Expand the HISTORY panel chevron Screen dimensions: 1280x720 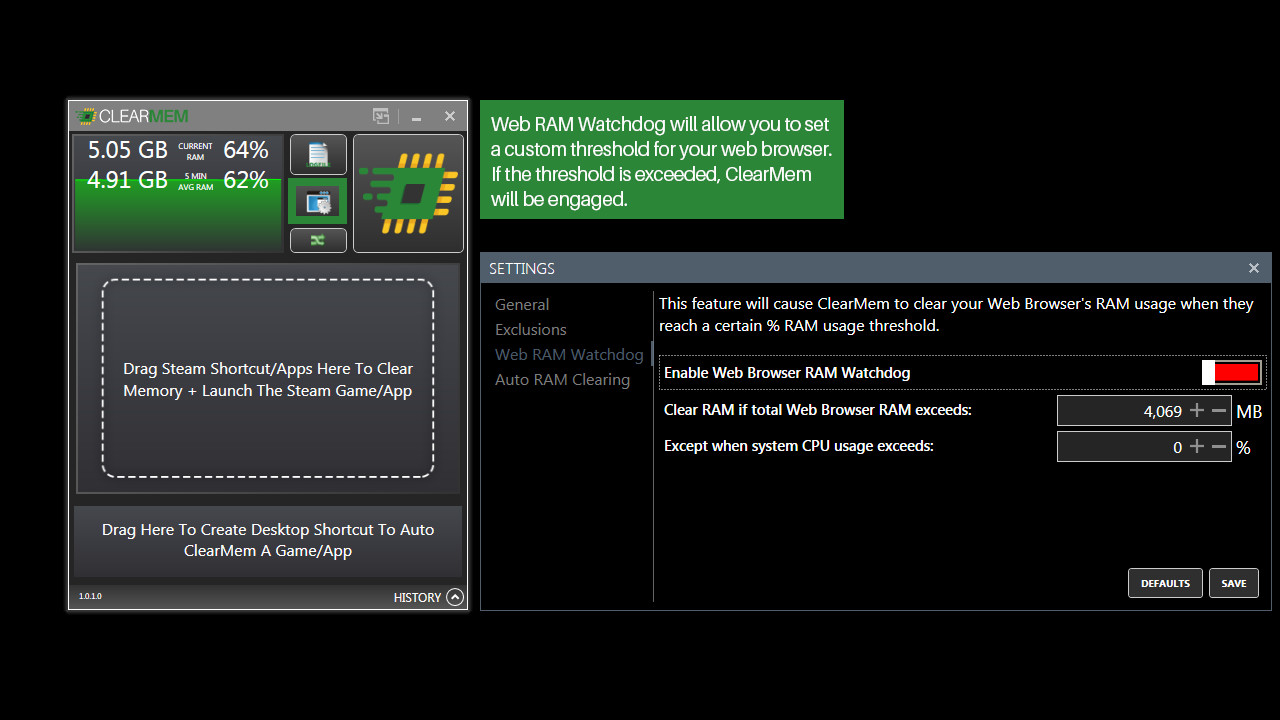(455, 597)
